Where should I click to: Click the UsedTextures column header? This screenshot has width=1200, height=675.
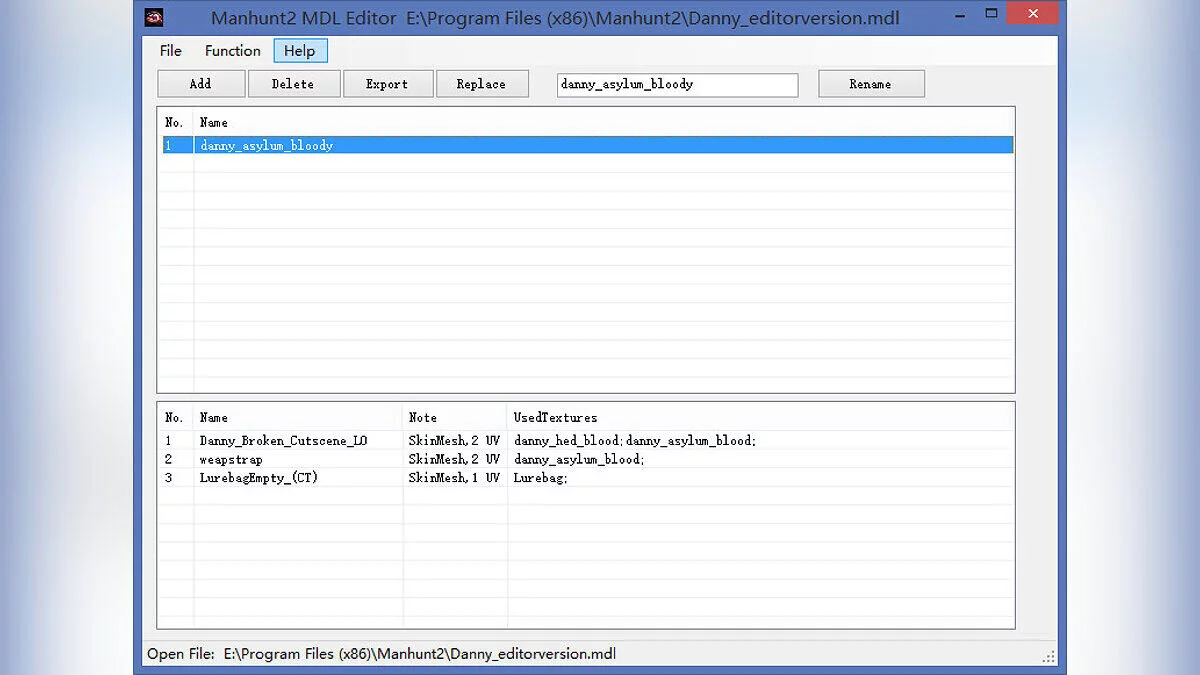point(760,417)
